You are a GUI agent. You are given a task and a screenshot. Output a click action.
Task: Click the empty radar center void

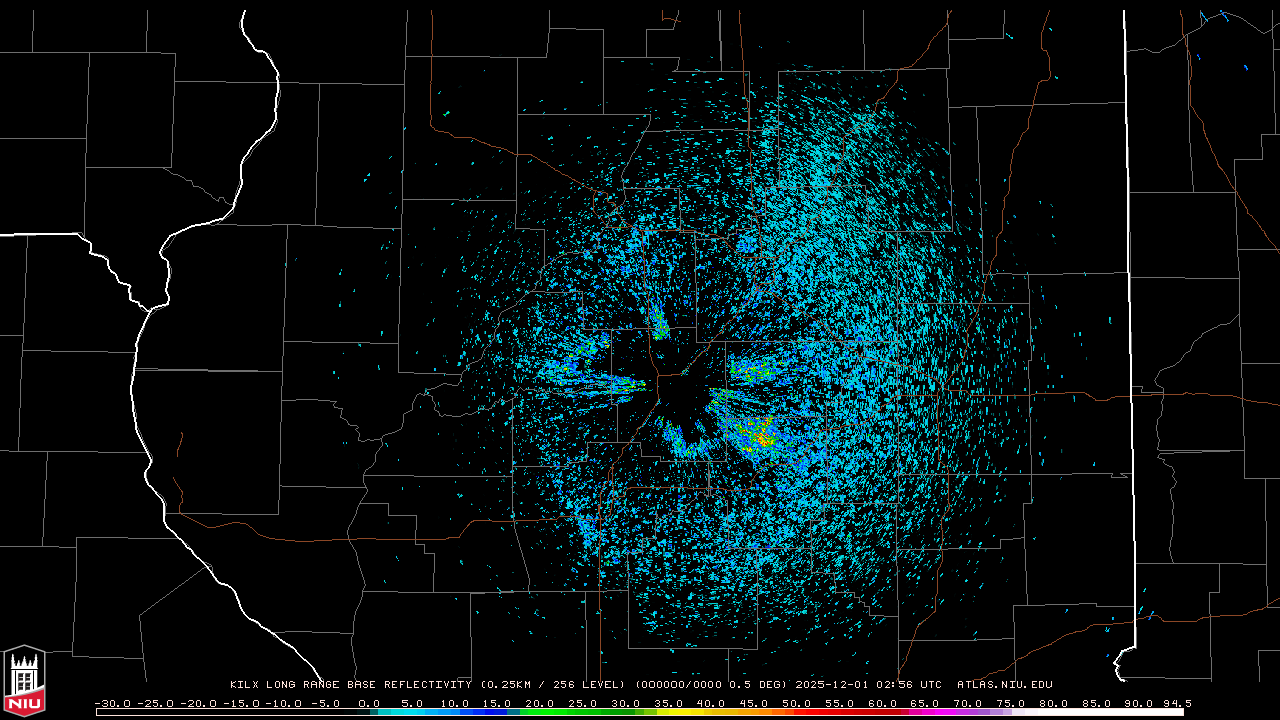pyautogui.click(x=683, y=400)
